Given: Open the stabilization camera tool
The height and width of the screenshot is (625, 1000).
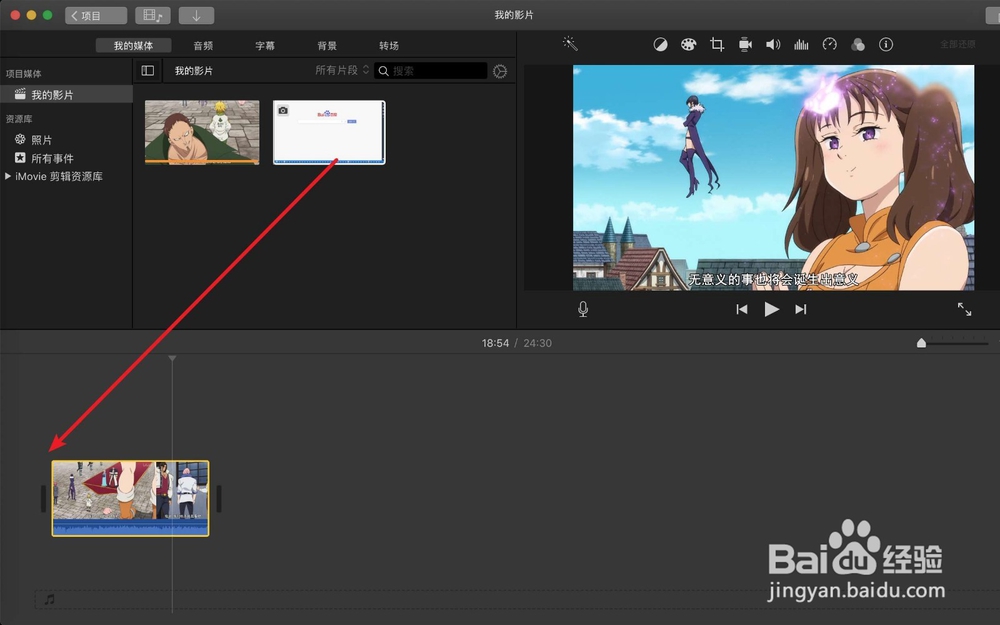Looking at the screenshot, I should tap(745, 44).
